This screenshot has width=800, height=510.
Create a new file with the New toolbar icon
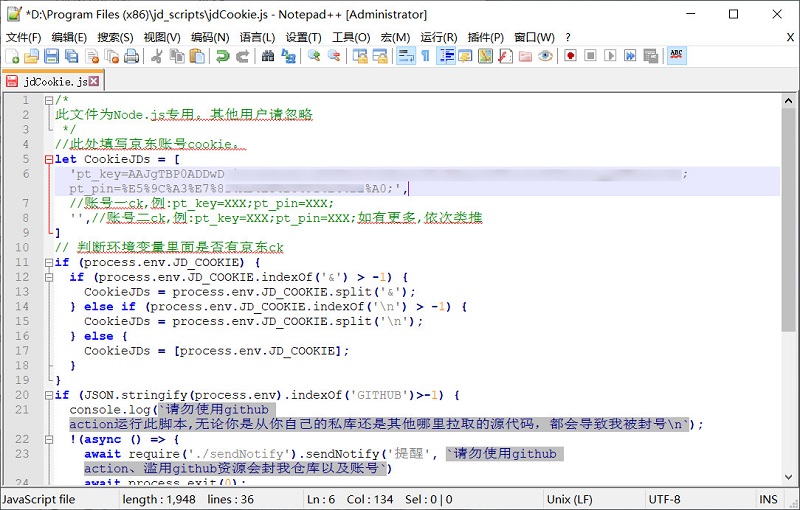(12, 56)
